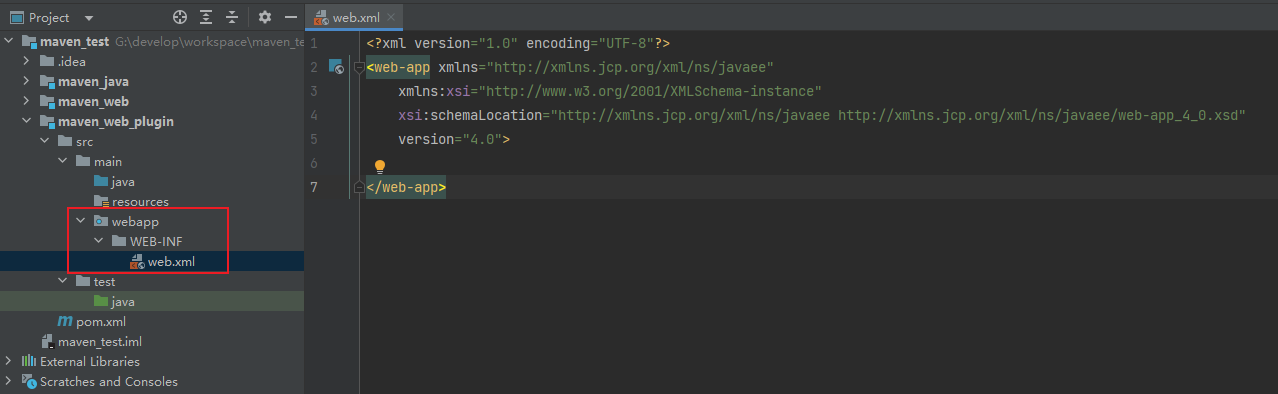This screenshot has width=1278, height=394.
Task: Click the Select Opened File target icon
Action: 180,17
